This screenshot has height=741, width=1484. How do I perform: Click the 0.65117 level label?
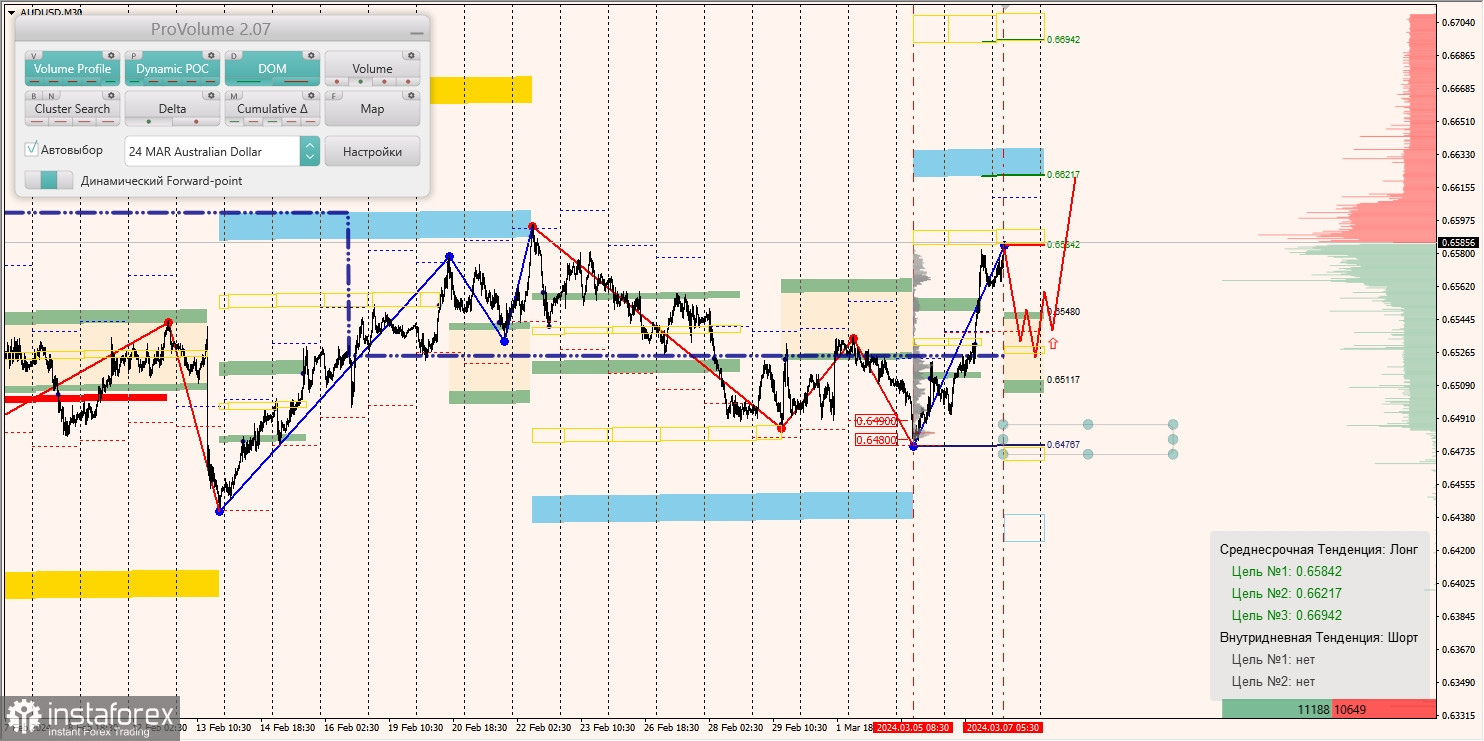[x=1063, y=381]
